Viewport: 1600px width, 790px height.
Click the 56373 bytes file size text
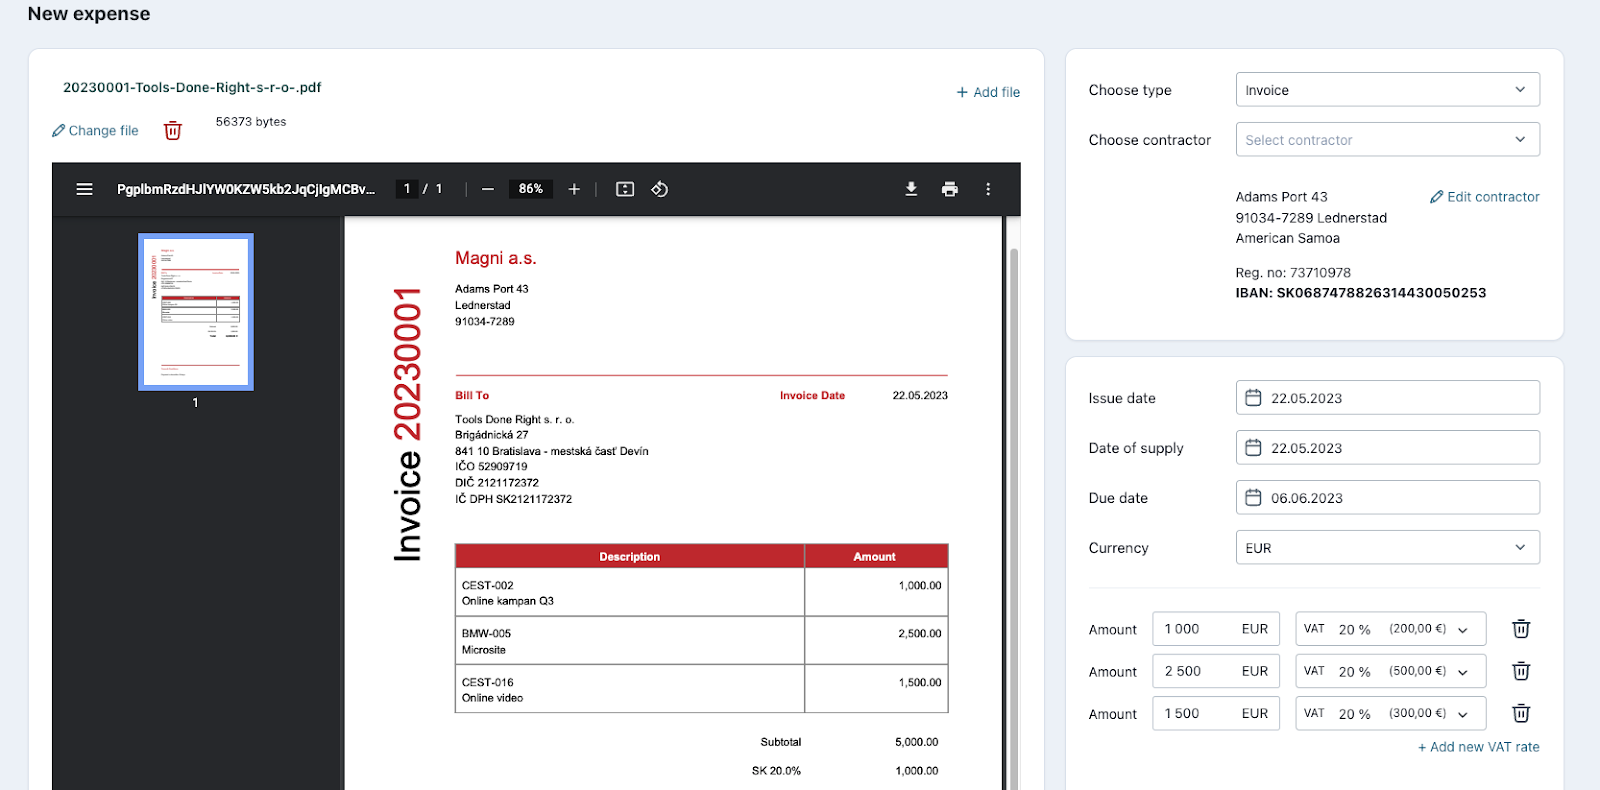(251, 122)
